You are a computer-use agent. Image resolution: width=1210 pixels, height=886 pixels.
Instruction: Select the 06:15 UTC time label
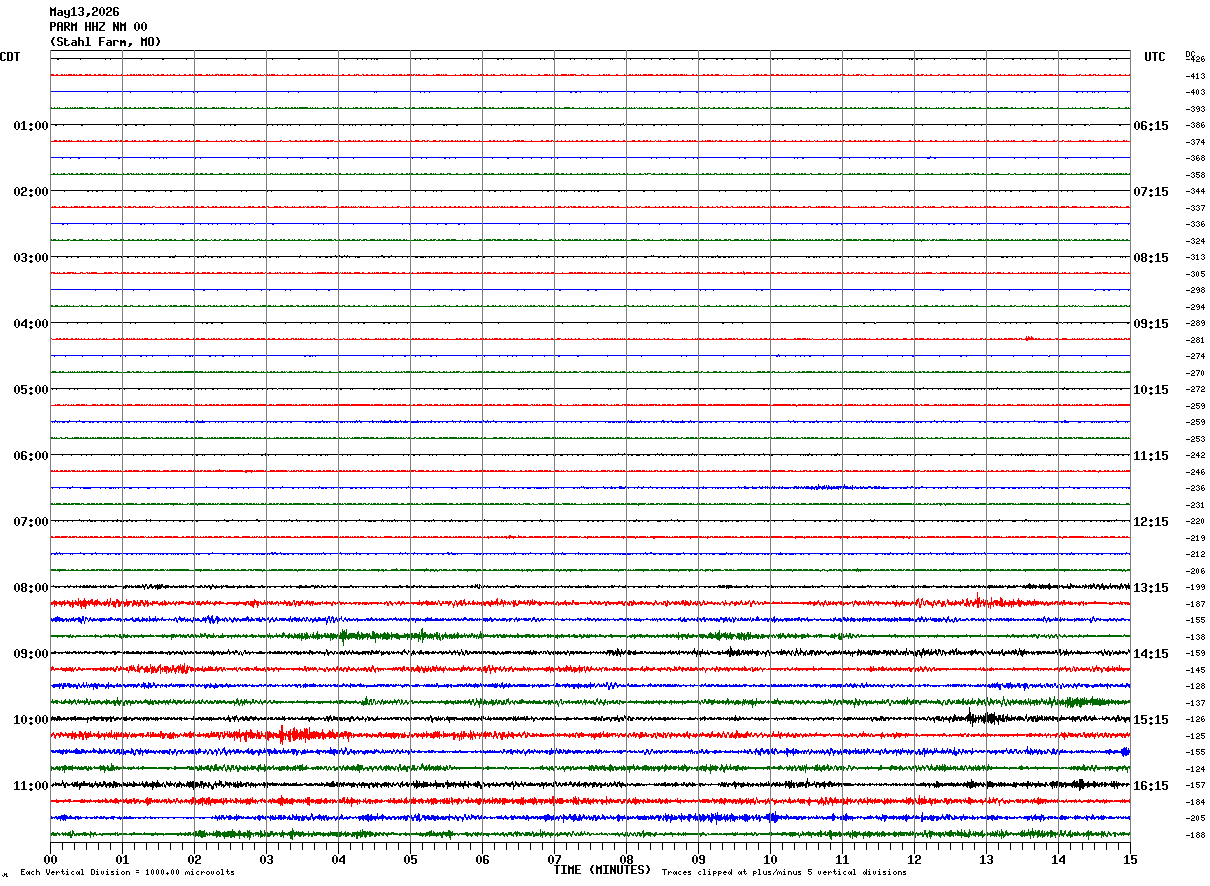pos(1151,126)
